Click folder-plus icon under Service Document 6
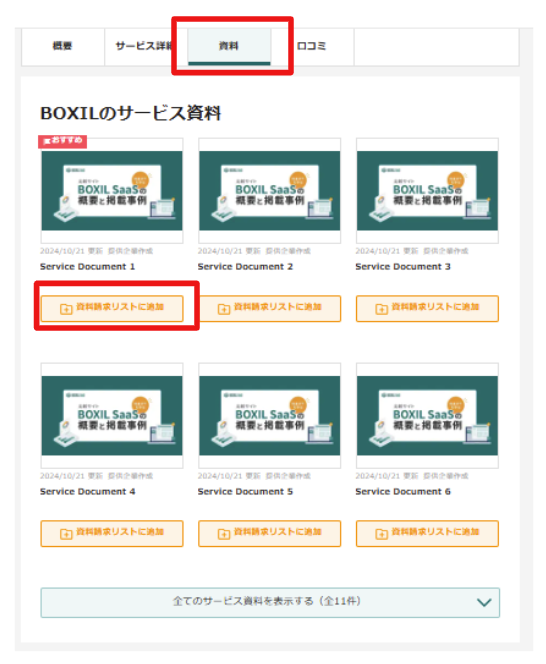The image size is (546, 664). tap(381, 534)
